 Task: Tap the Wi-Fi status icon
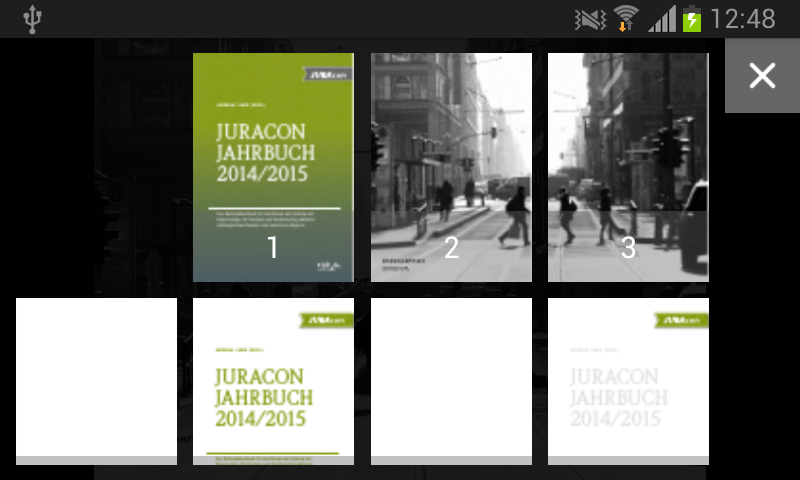(x=626, y=19)
